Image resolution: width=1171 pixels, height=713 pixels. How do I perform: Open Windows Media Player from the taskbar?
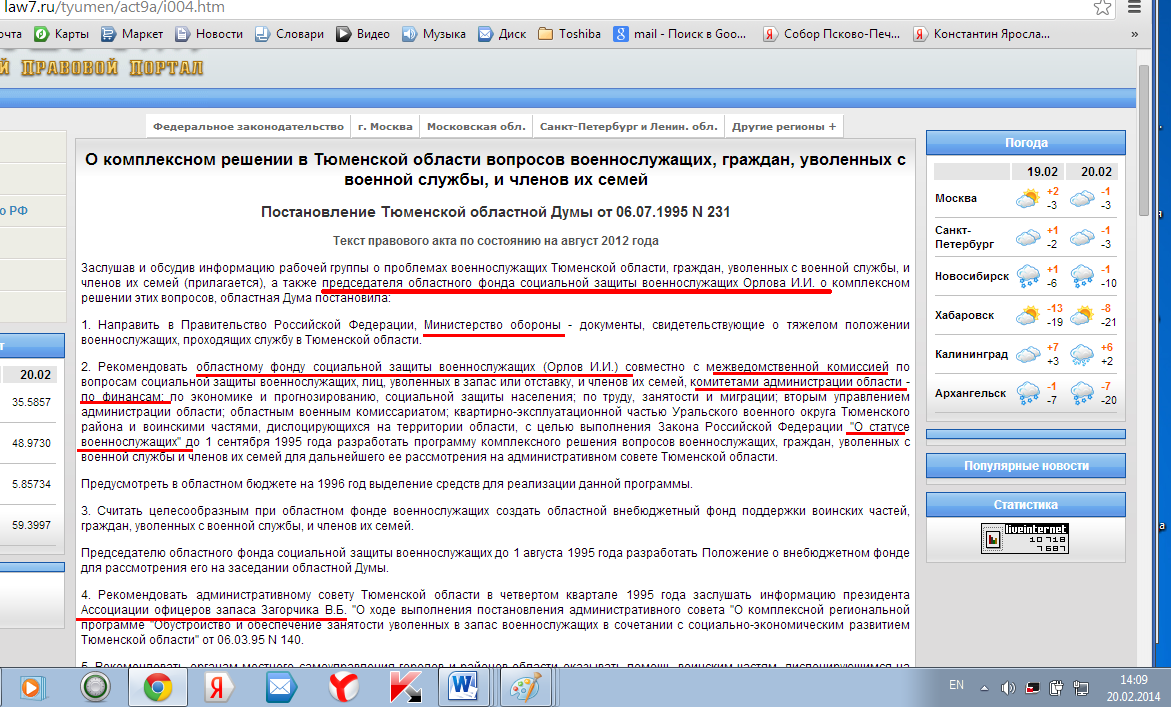[31, 687]
